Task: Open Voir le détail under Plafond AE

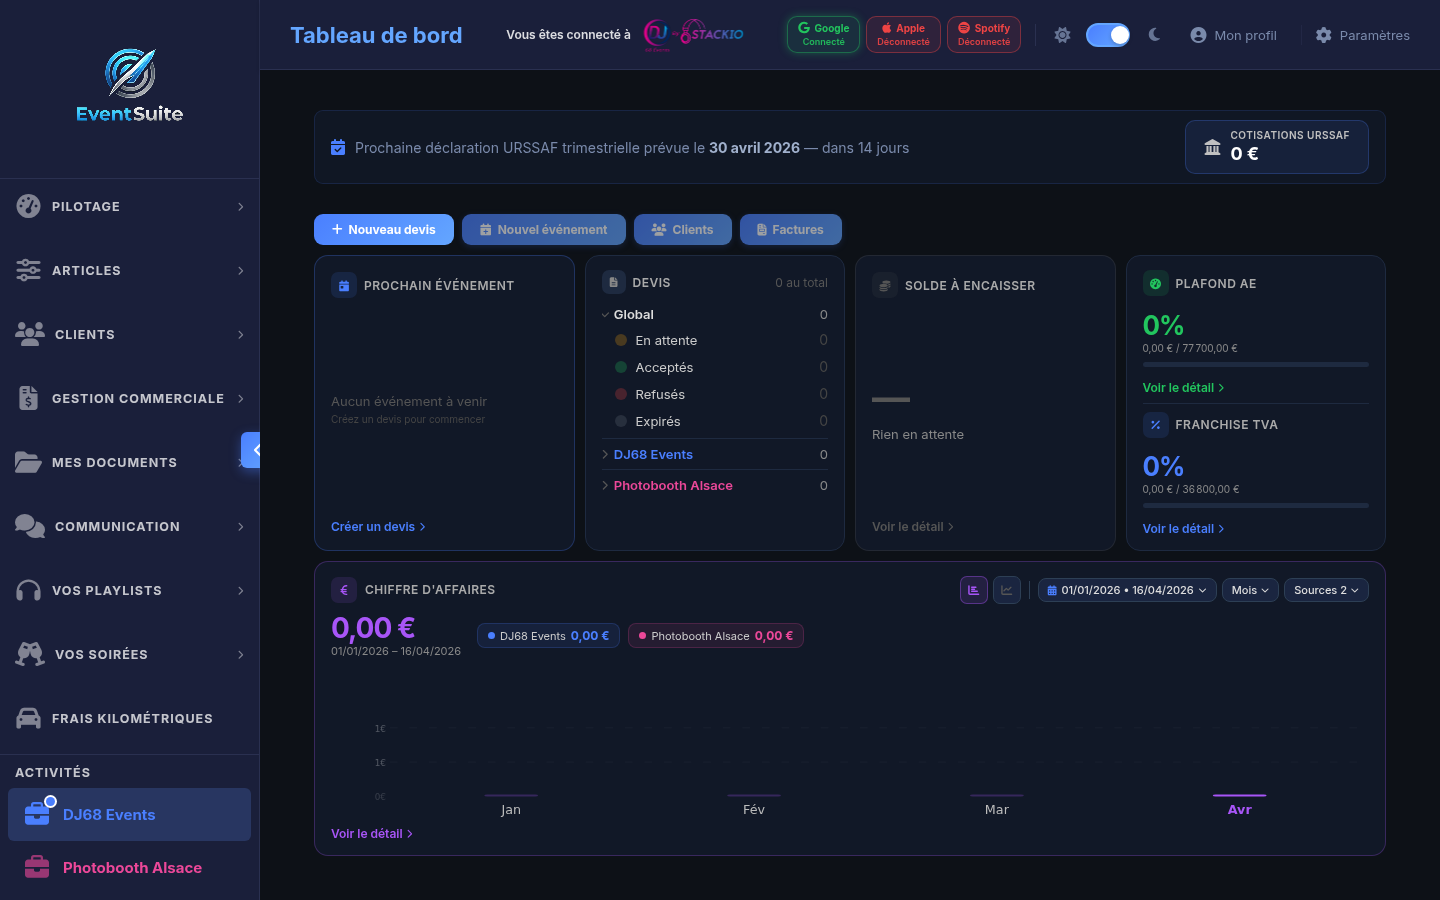Action: pos(1182,387)
